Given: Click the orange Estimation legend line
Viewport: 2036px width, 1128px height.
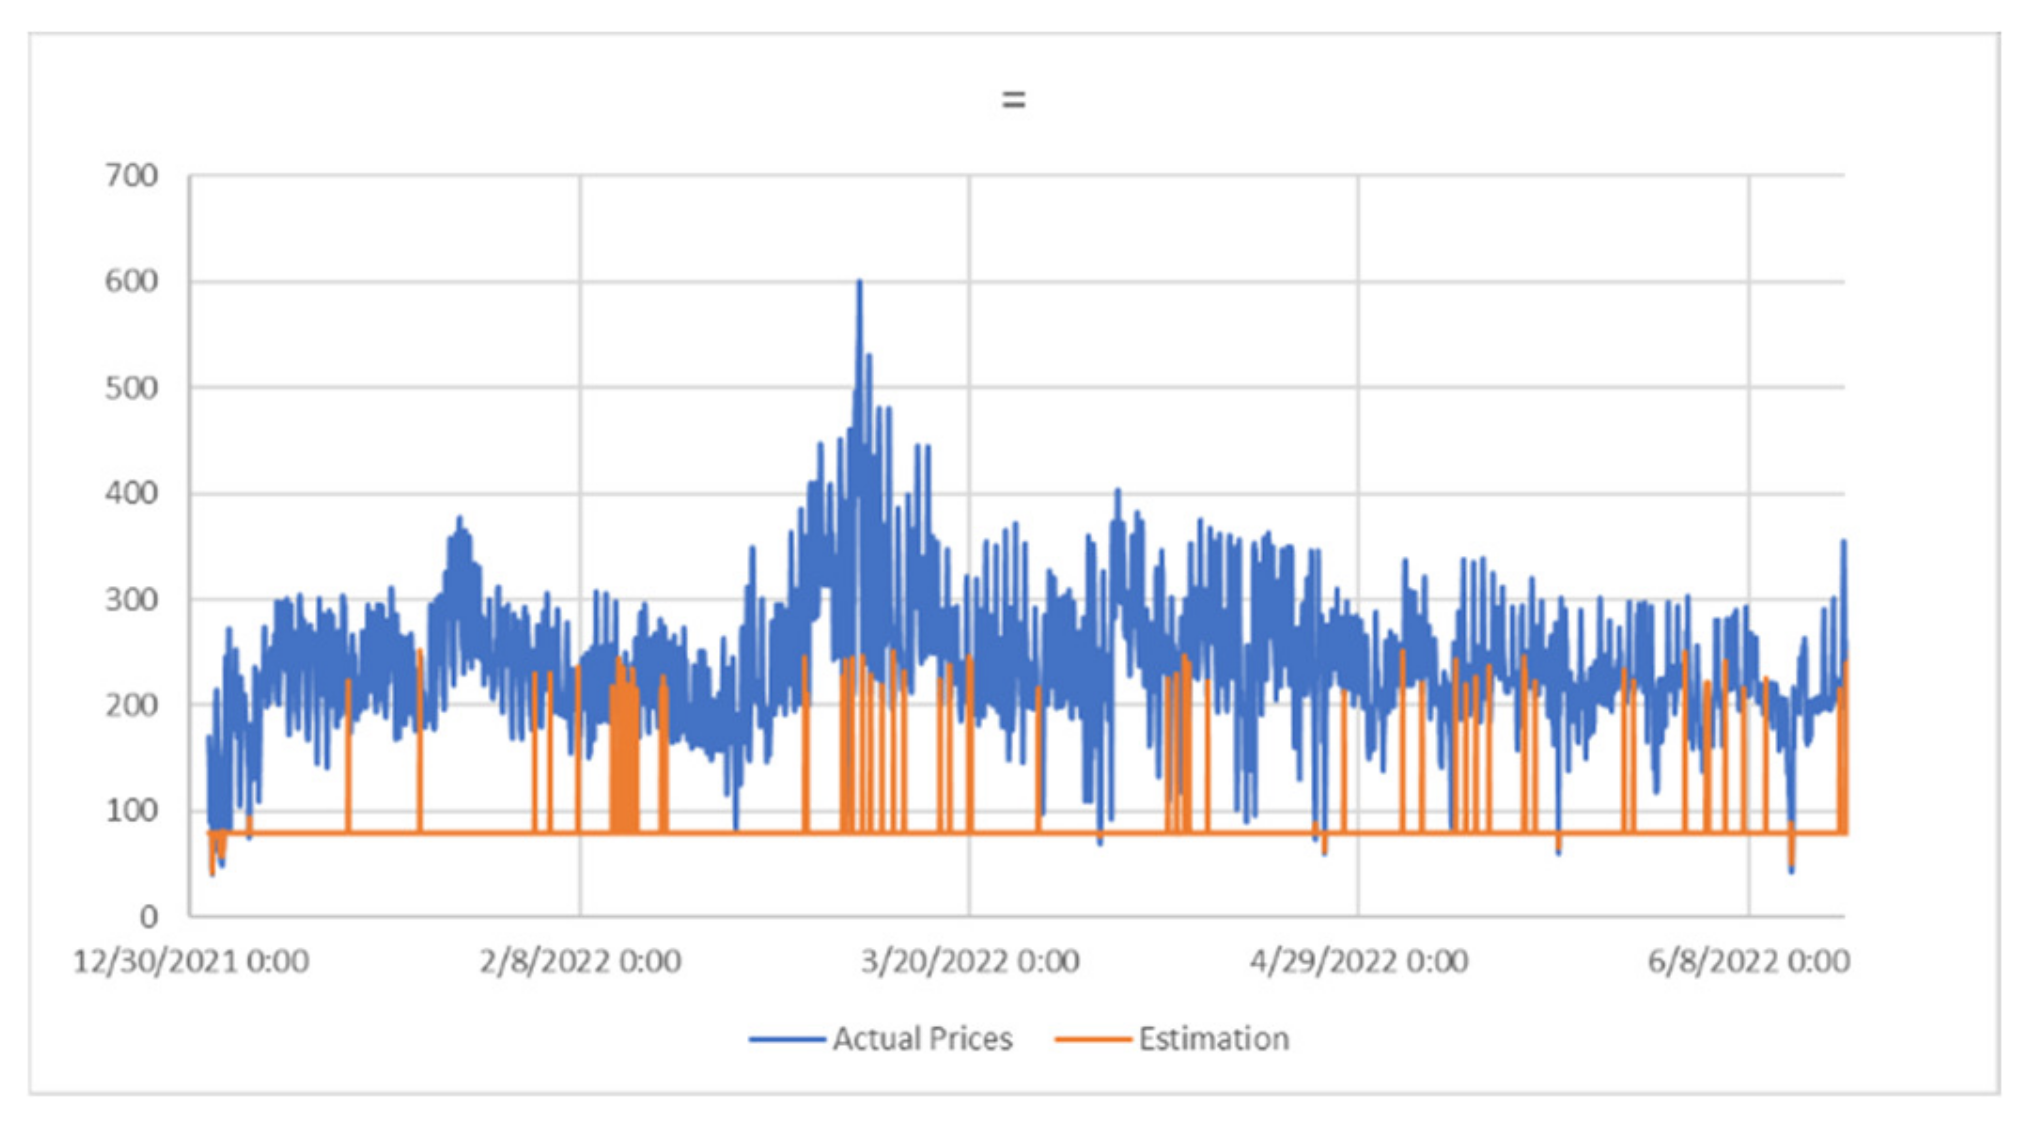Looking at the screenshot, I should point(1092,1040).
